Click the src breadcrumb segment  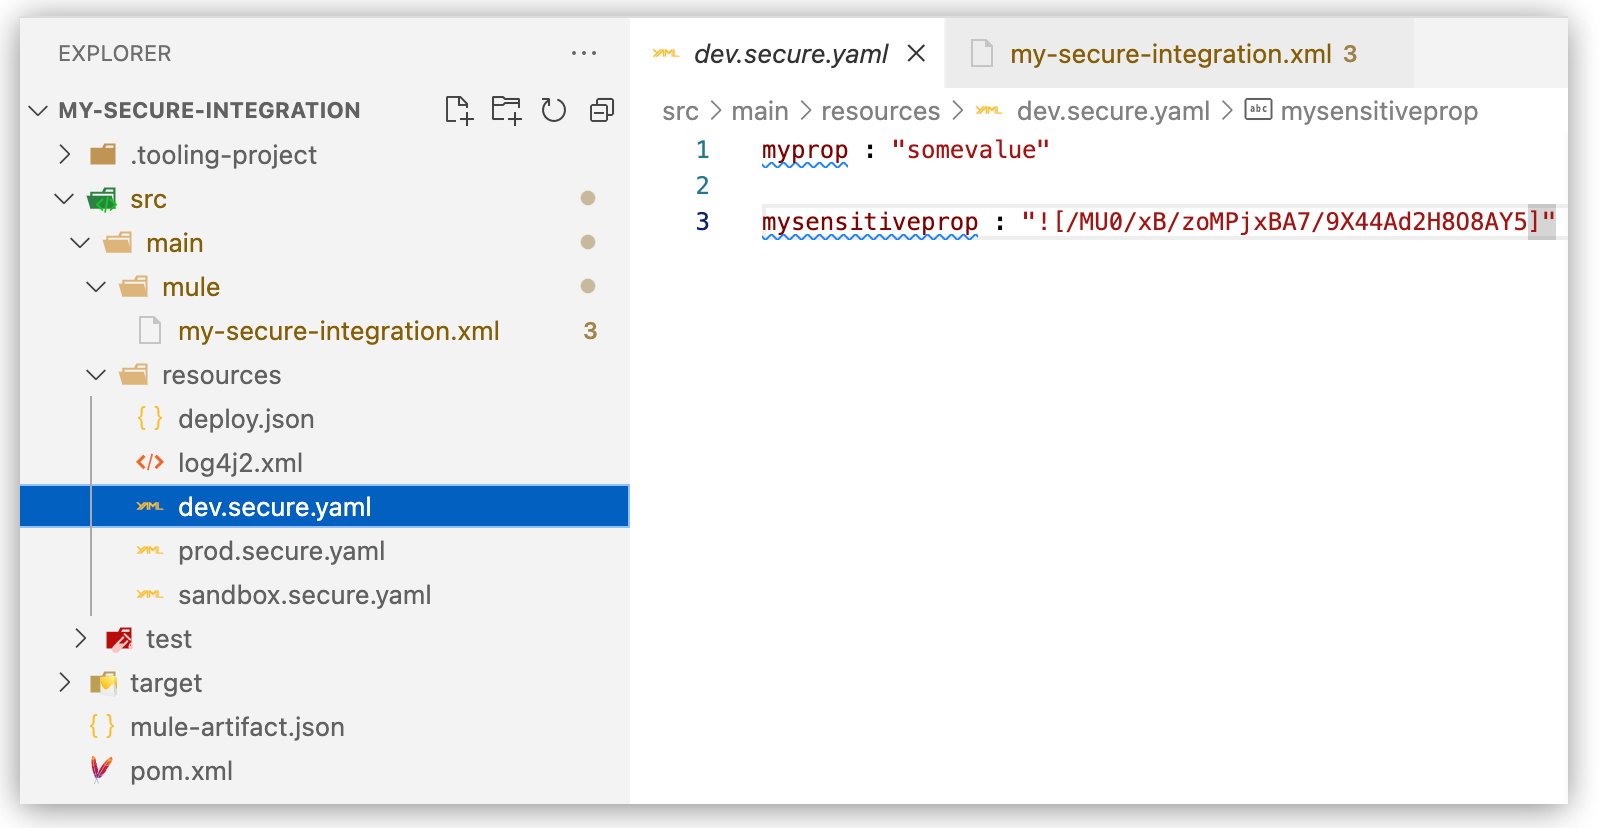click(680, 111)
